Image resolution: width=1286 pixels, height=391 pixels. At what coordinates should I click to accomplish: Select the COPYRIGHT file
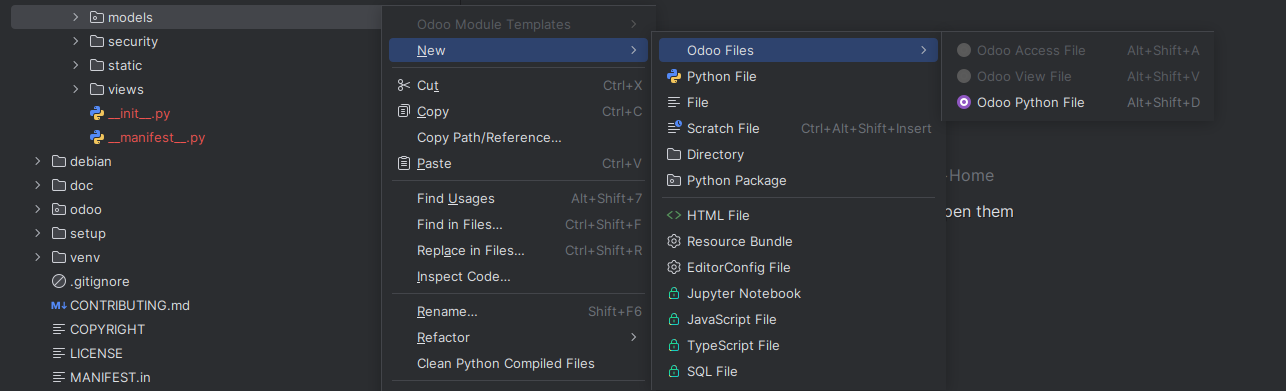click(197, 329)
